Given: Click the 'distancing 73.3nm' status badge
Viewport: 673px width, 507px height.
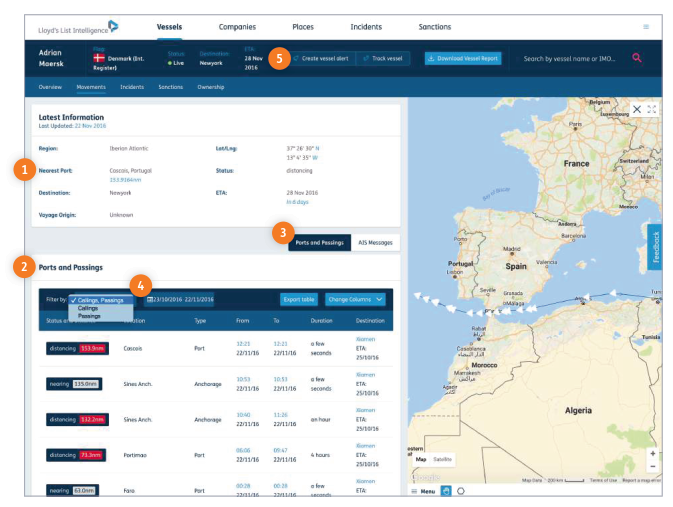Looking at the screenshot, I should click(76, 455).
